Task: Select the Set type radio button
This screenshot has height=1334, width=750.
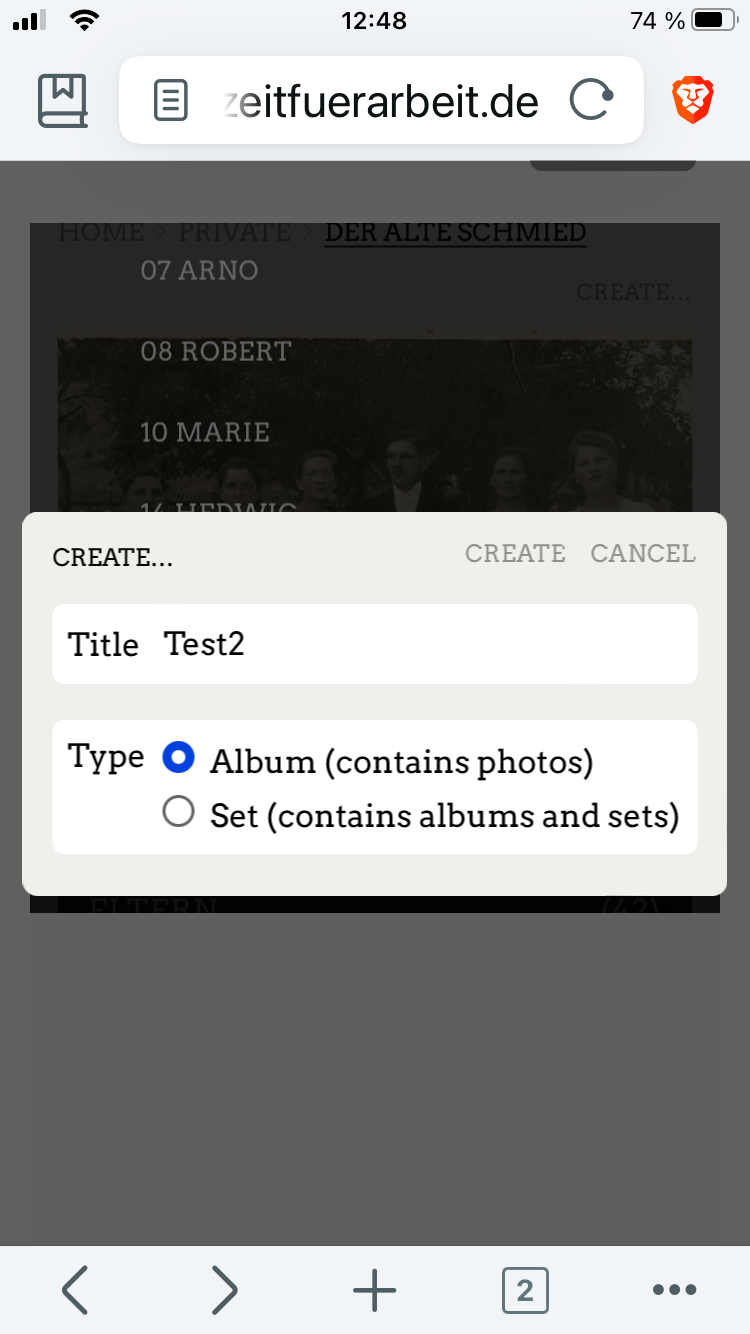Action: pyautogui.click(x=178, y=814)
